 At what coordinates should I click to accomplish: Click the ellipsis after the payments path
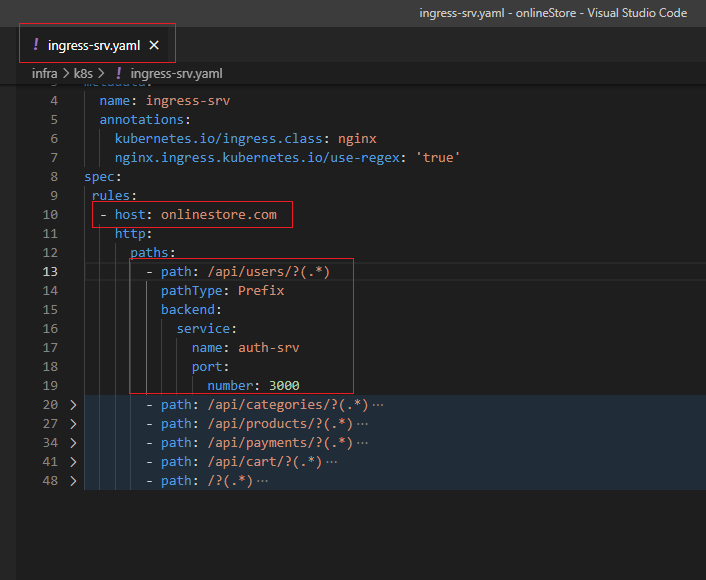click(x=362, y=443)
